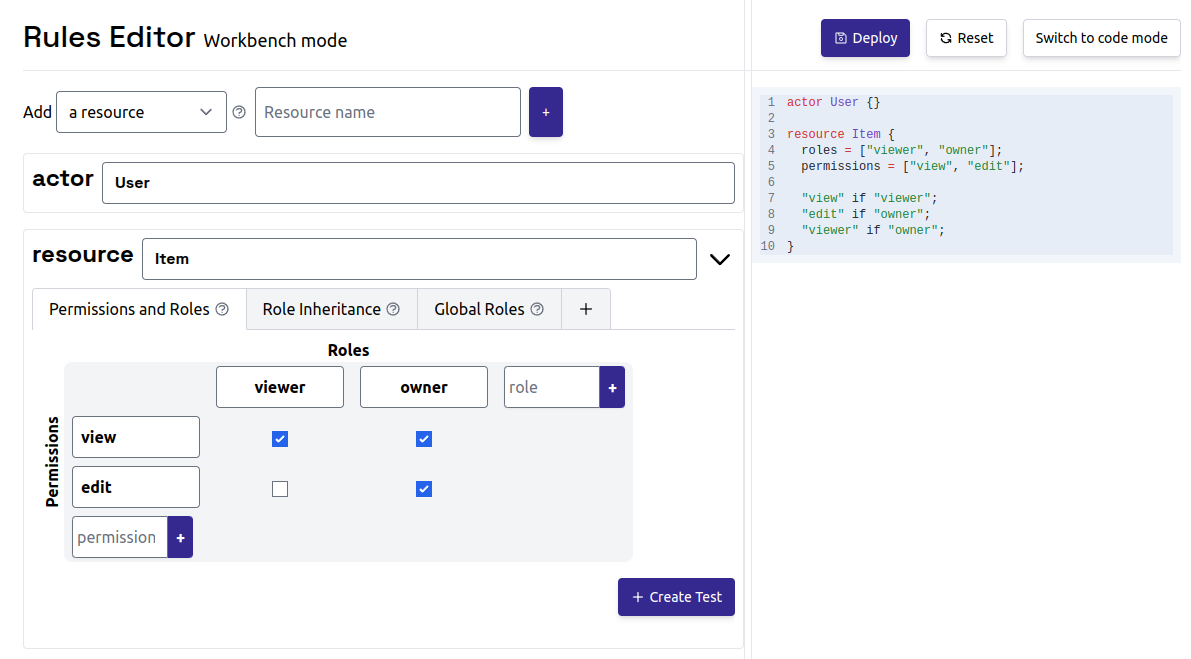This screenshot has height=659, width=1191.
Task: Uncheck view permission for viewer role
Action: click(x=280, y=439)
